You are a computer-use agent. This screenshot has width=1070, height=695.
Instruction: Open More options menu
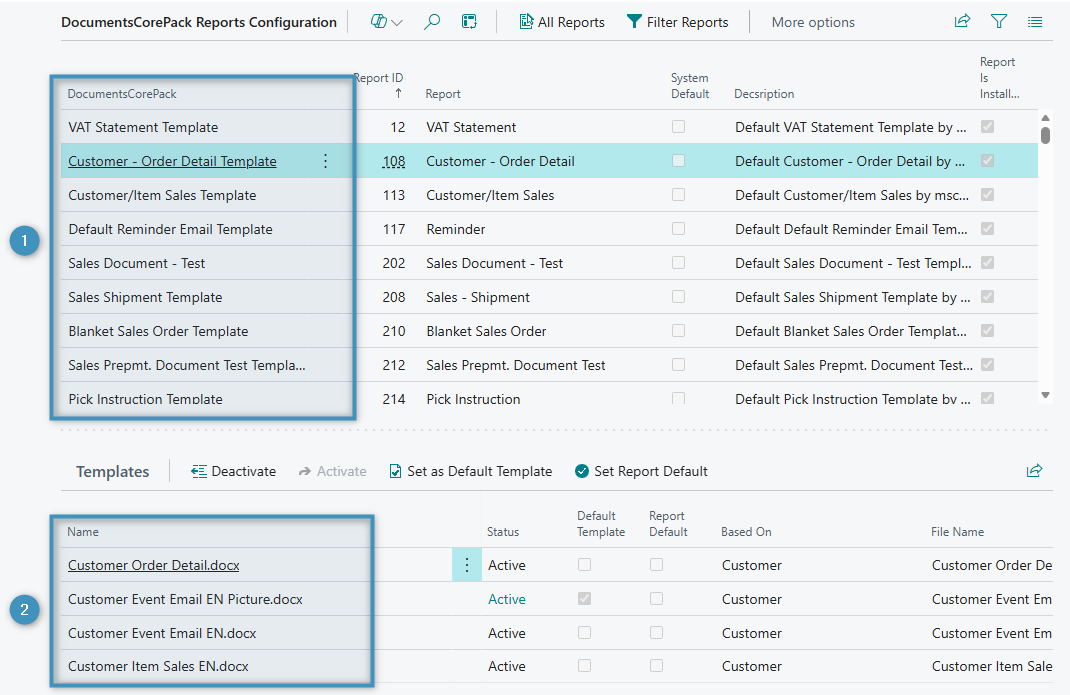[813, 23]
